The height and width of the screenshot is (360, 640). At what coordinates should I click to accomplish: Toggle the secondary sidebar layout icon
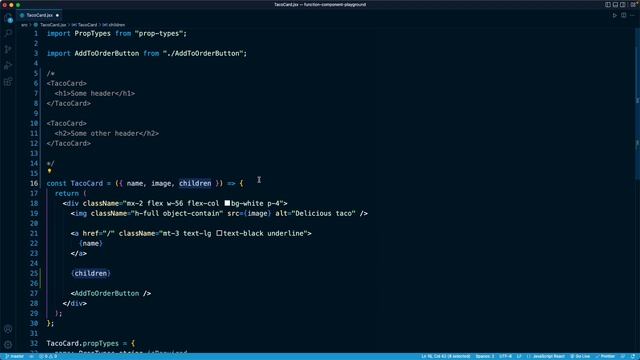pyautogui.click(x=622, y=4)
